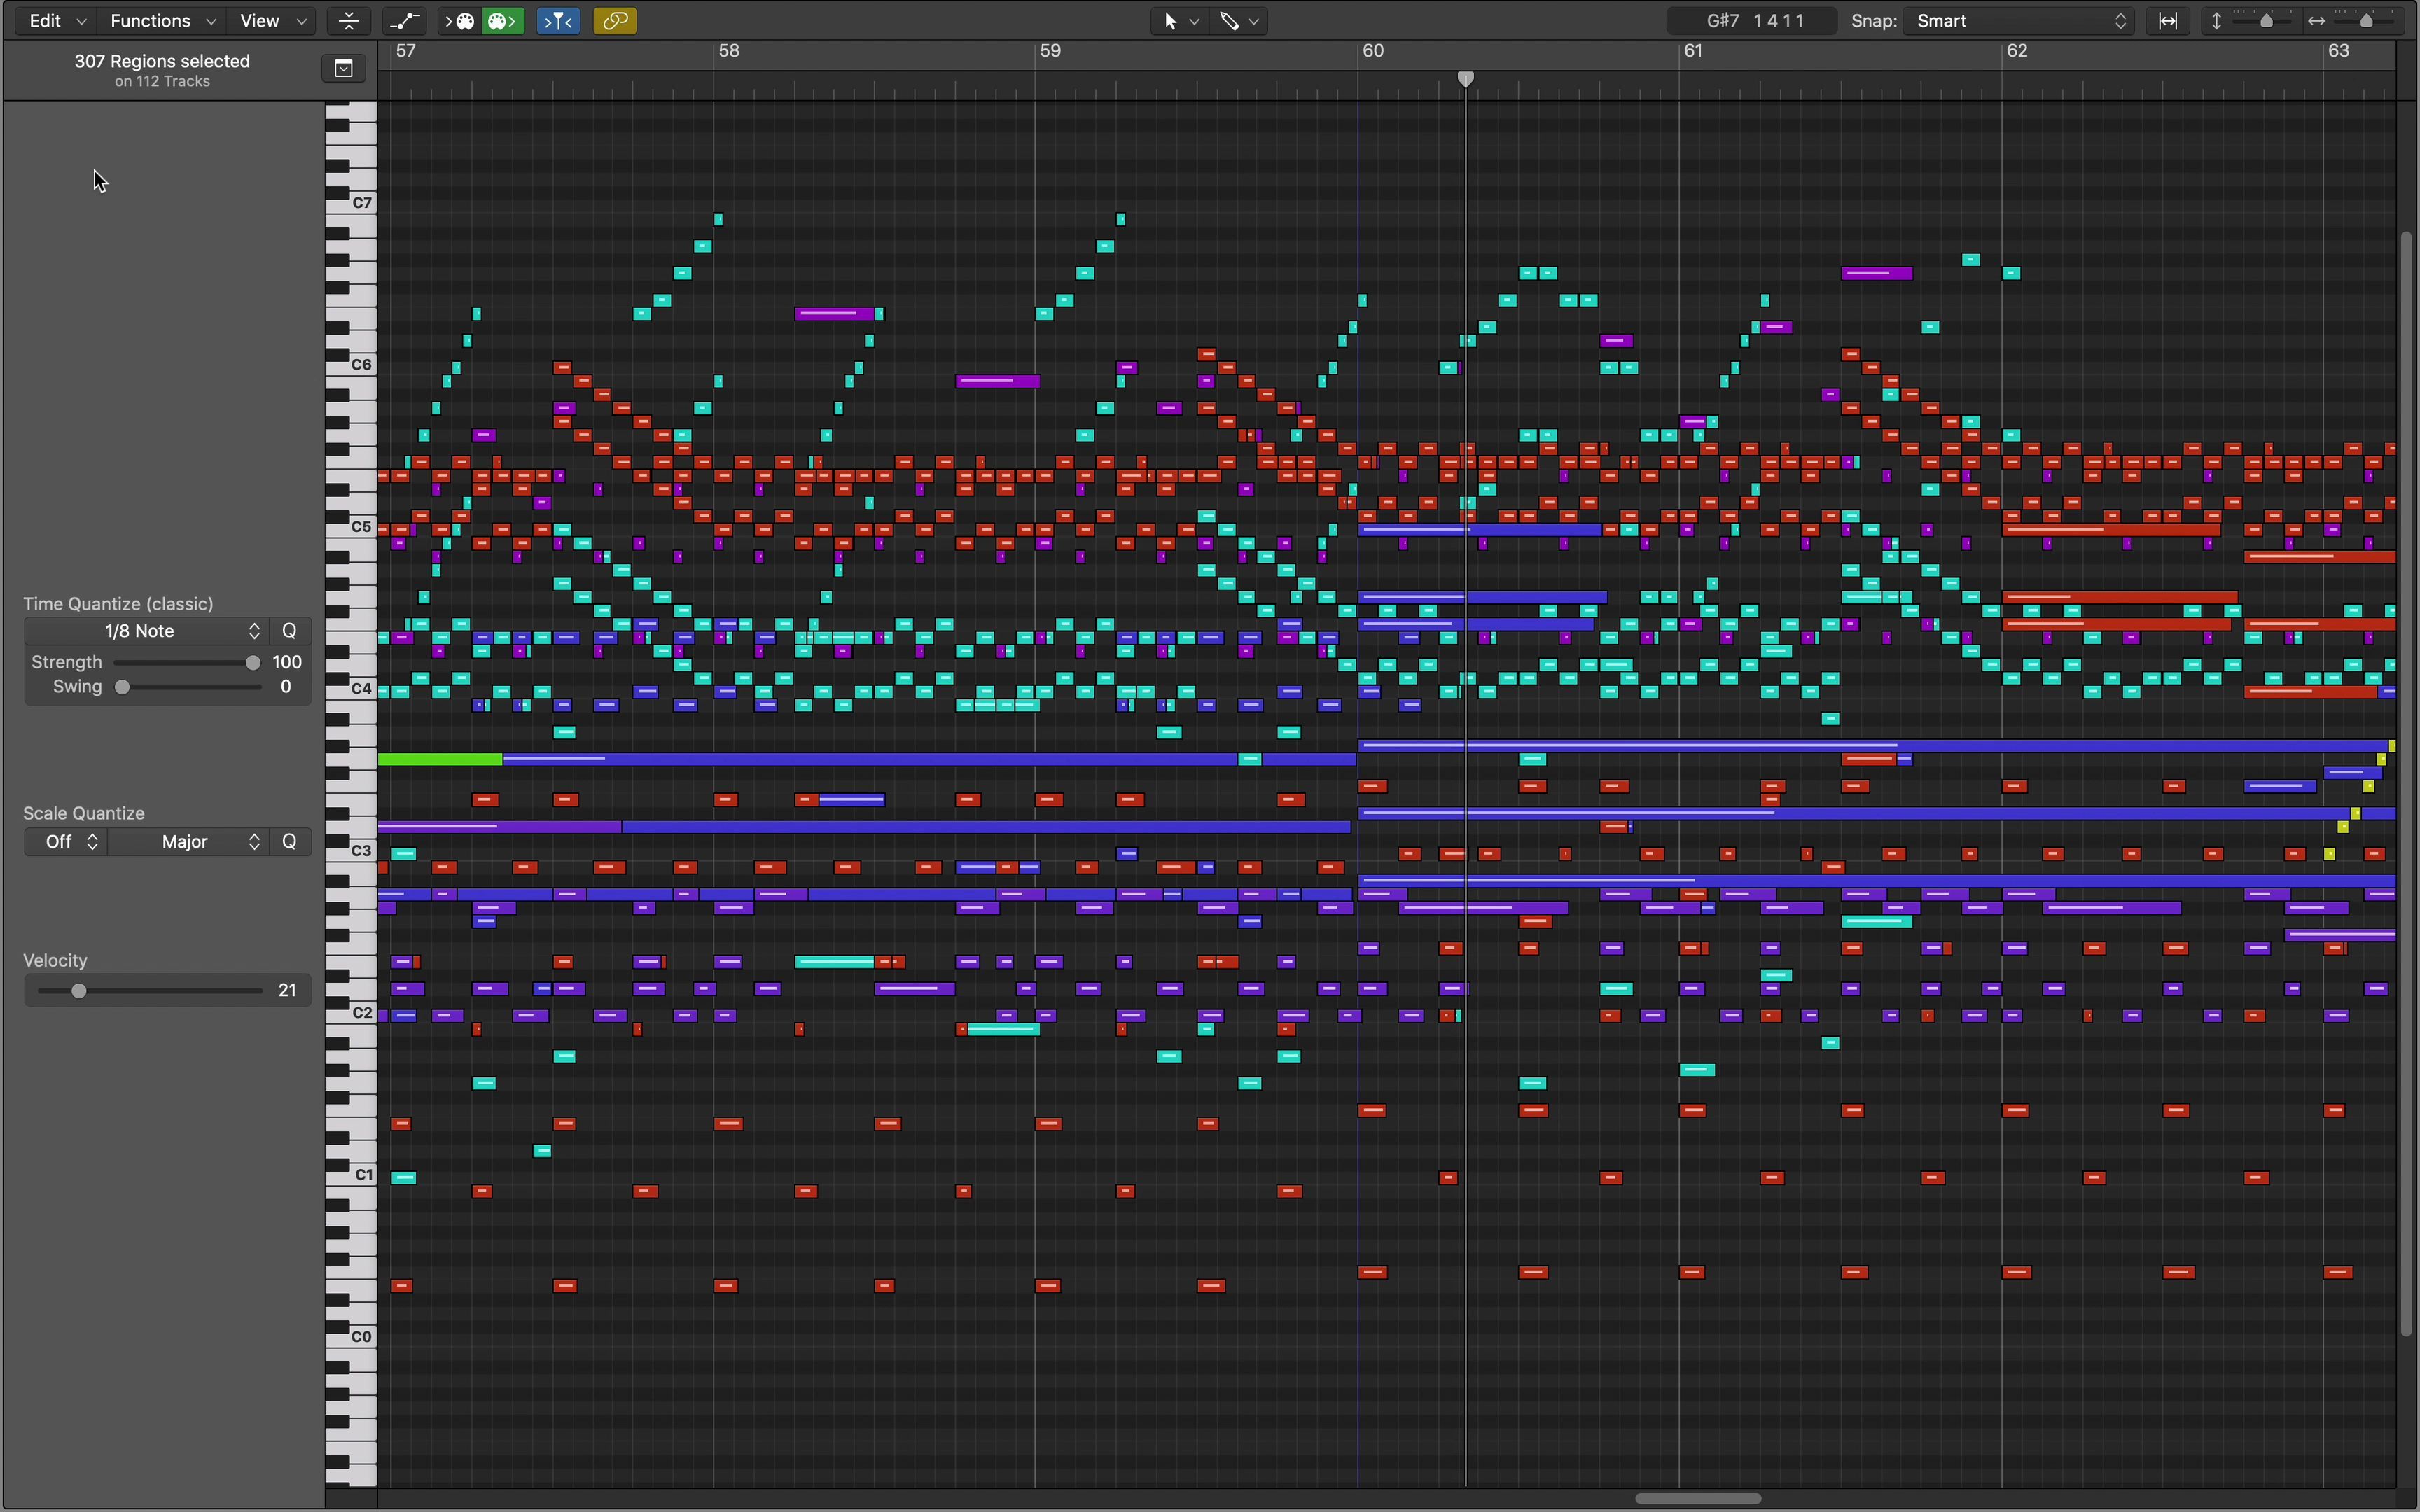Click the Snap: label
This screenshot has height=1512, width=2420.
click(1874, 21)
